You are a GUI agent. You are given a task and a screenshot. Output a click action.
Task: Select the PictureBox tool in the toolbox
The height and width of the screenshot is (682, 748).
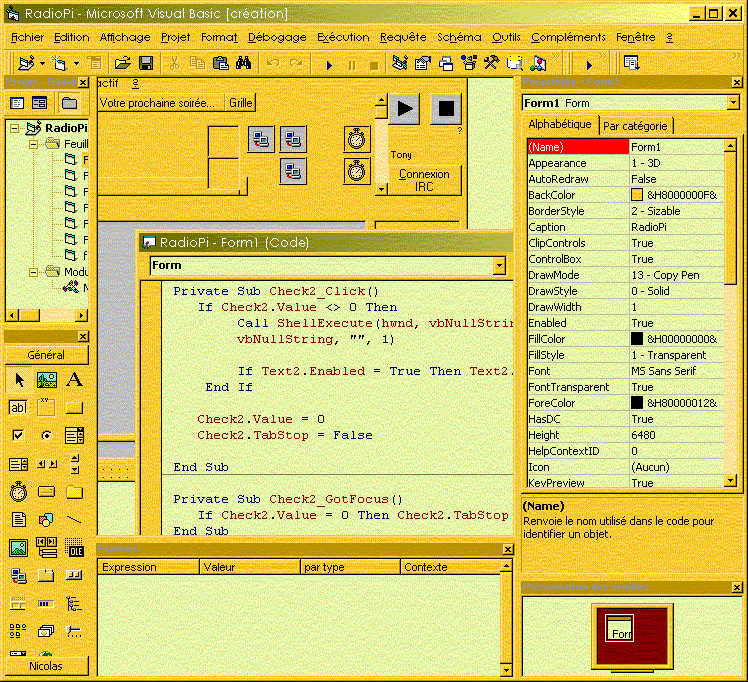tap(46, 380)
